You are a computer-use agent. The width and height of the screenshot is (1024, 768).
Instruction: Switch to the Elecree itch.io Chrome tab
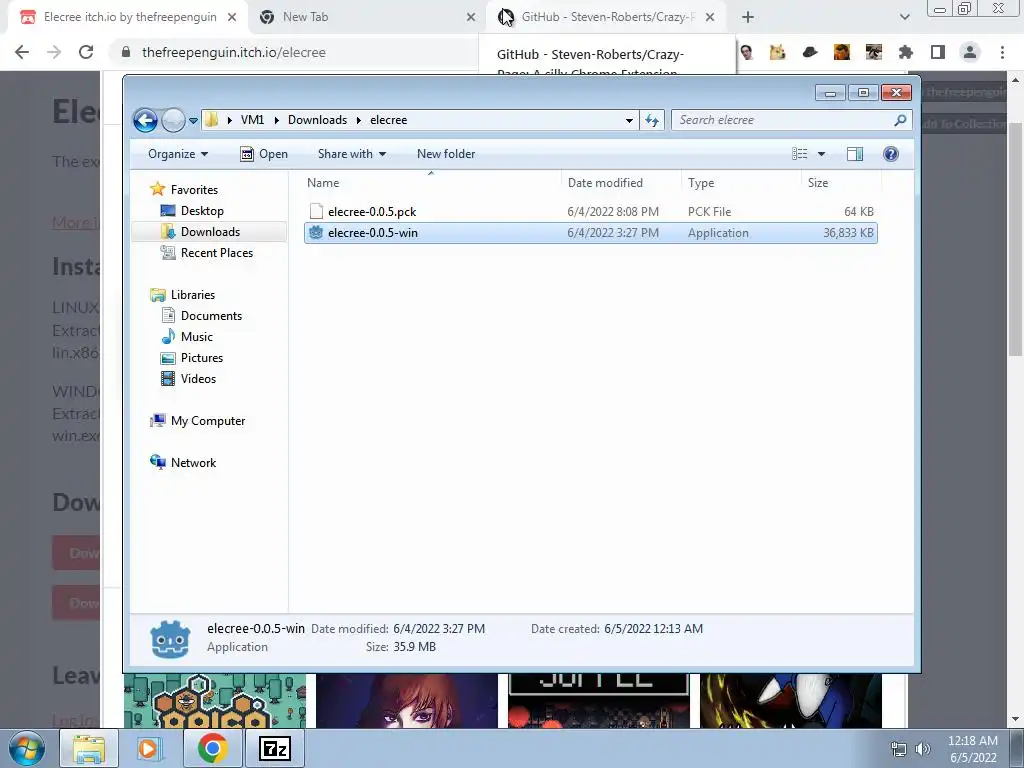point(128,18)
